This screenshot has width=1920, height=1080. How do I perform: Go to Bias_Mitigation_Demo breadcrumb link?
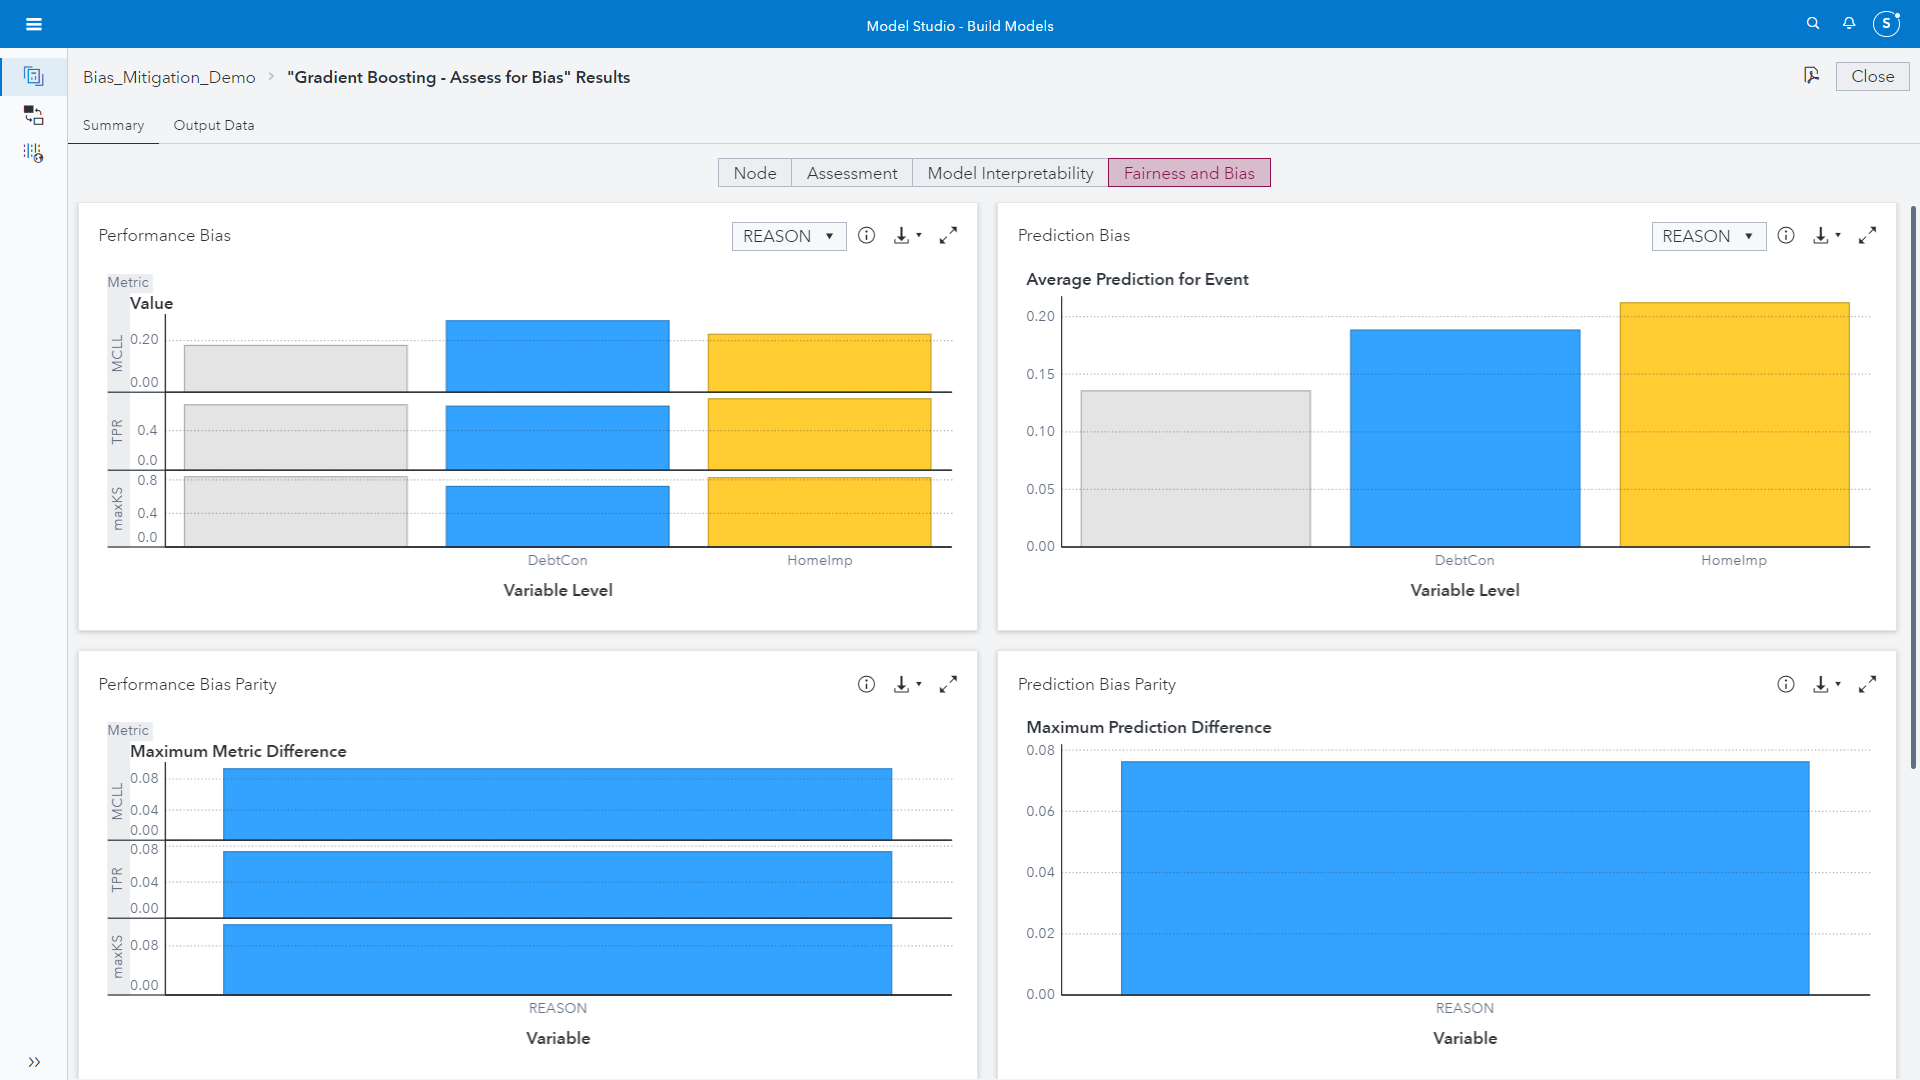tap(169, 77)
